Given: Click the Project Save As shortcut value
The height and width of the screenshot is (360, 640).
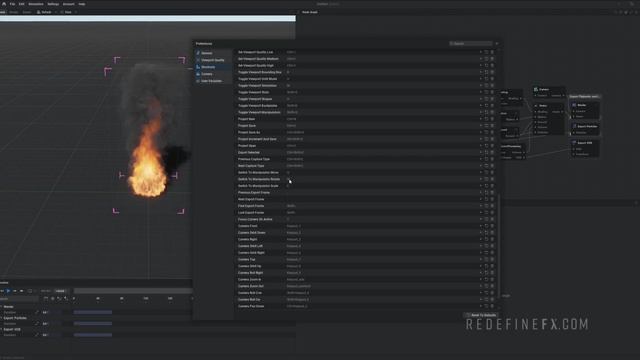Looking at the screenshot, I should click(x=295, y=132).
